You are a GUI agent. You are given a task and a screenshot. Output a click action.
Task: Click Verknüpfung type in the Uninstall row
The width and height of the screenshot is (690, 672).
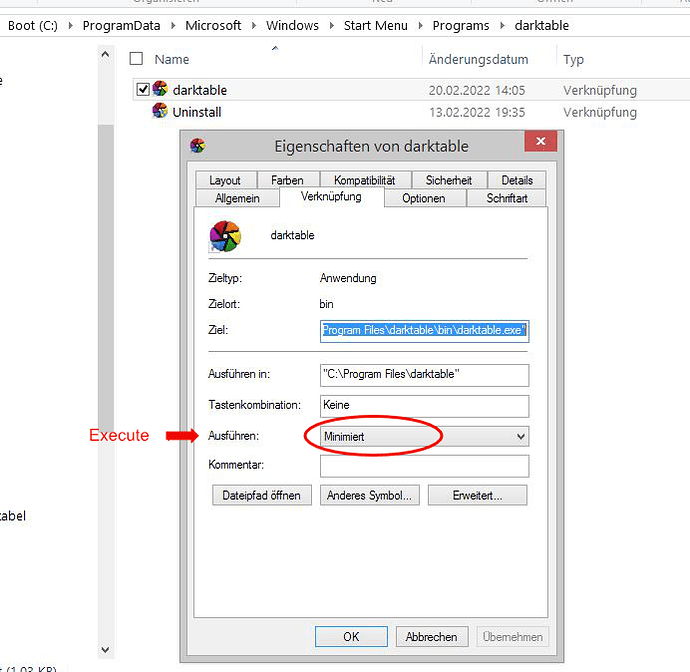coord(600,112)
